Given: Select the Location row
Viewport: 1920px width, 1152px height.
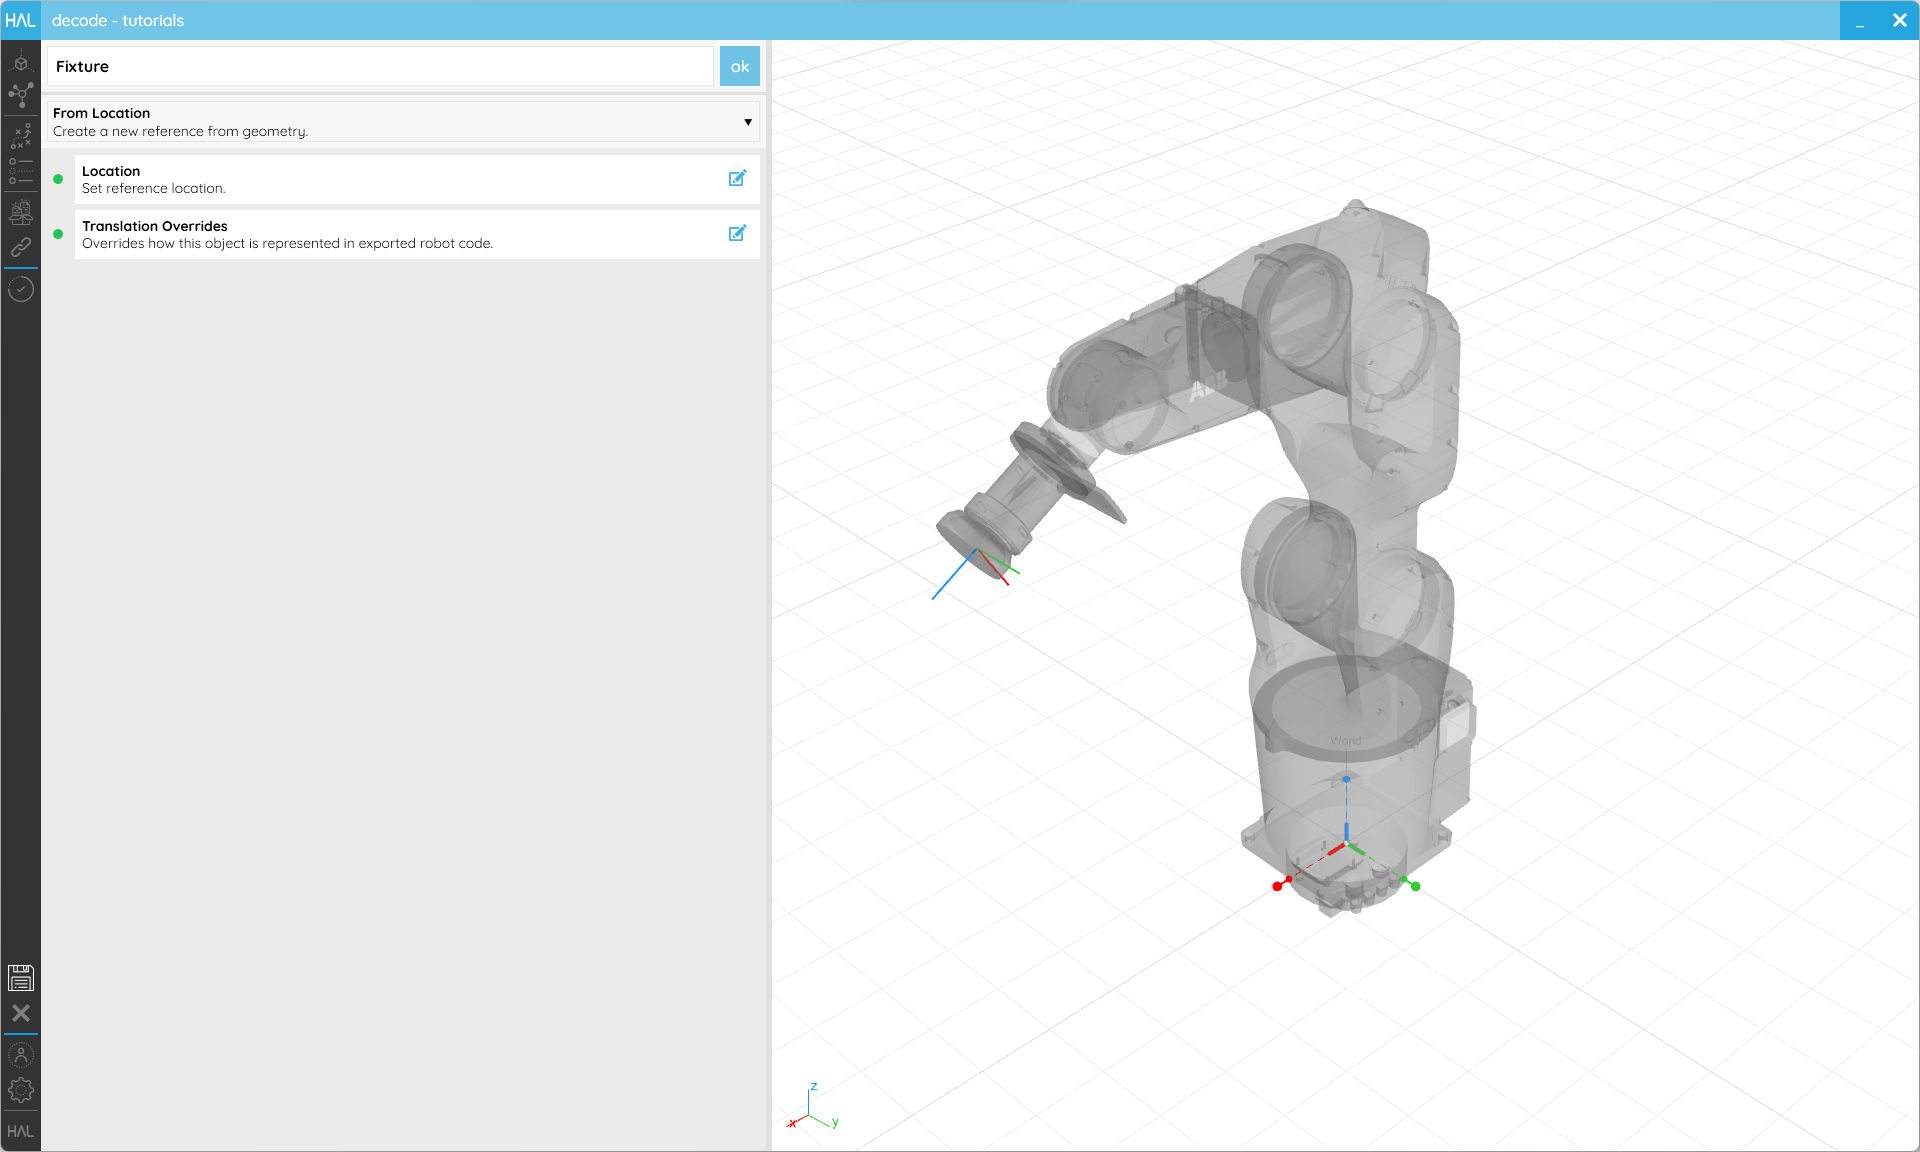Looking at the screenshot, I should point(417,179).
